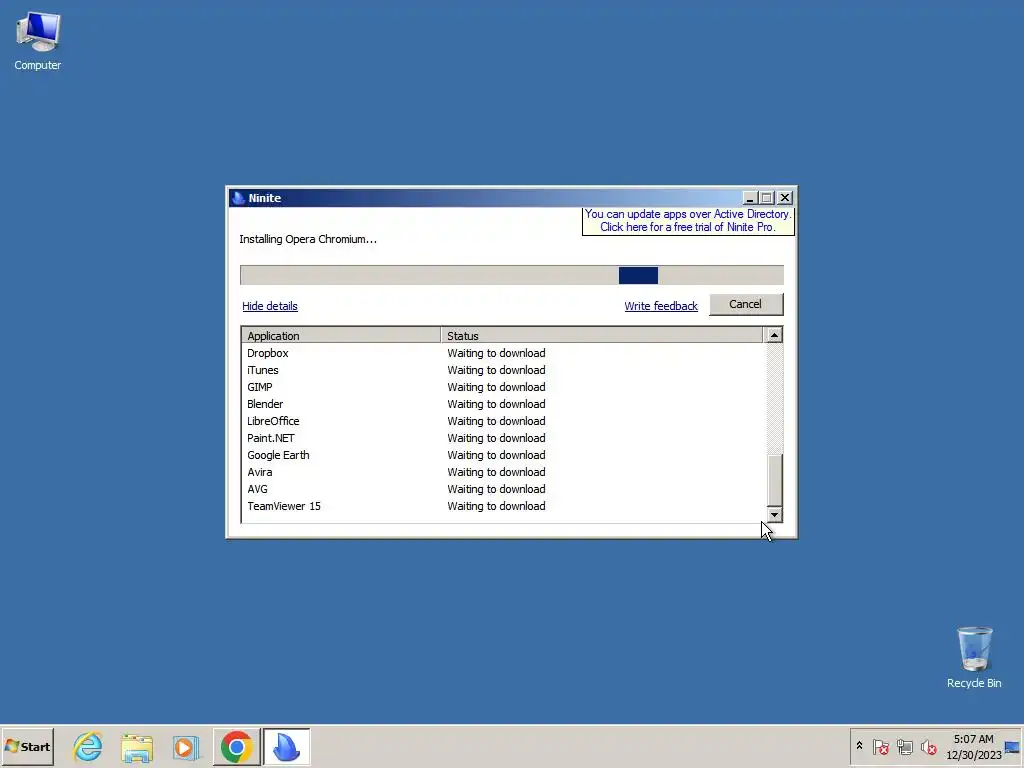
Task: Close the Ninite window
Action: click(x=785, y=198)
